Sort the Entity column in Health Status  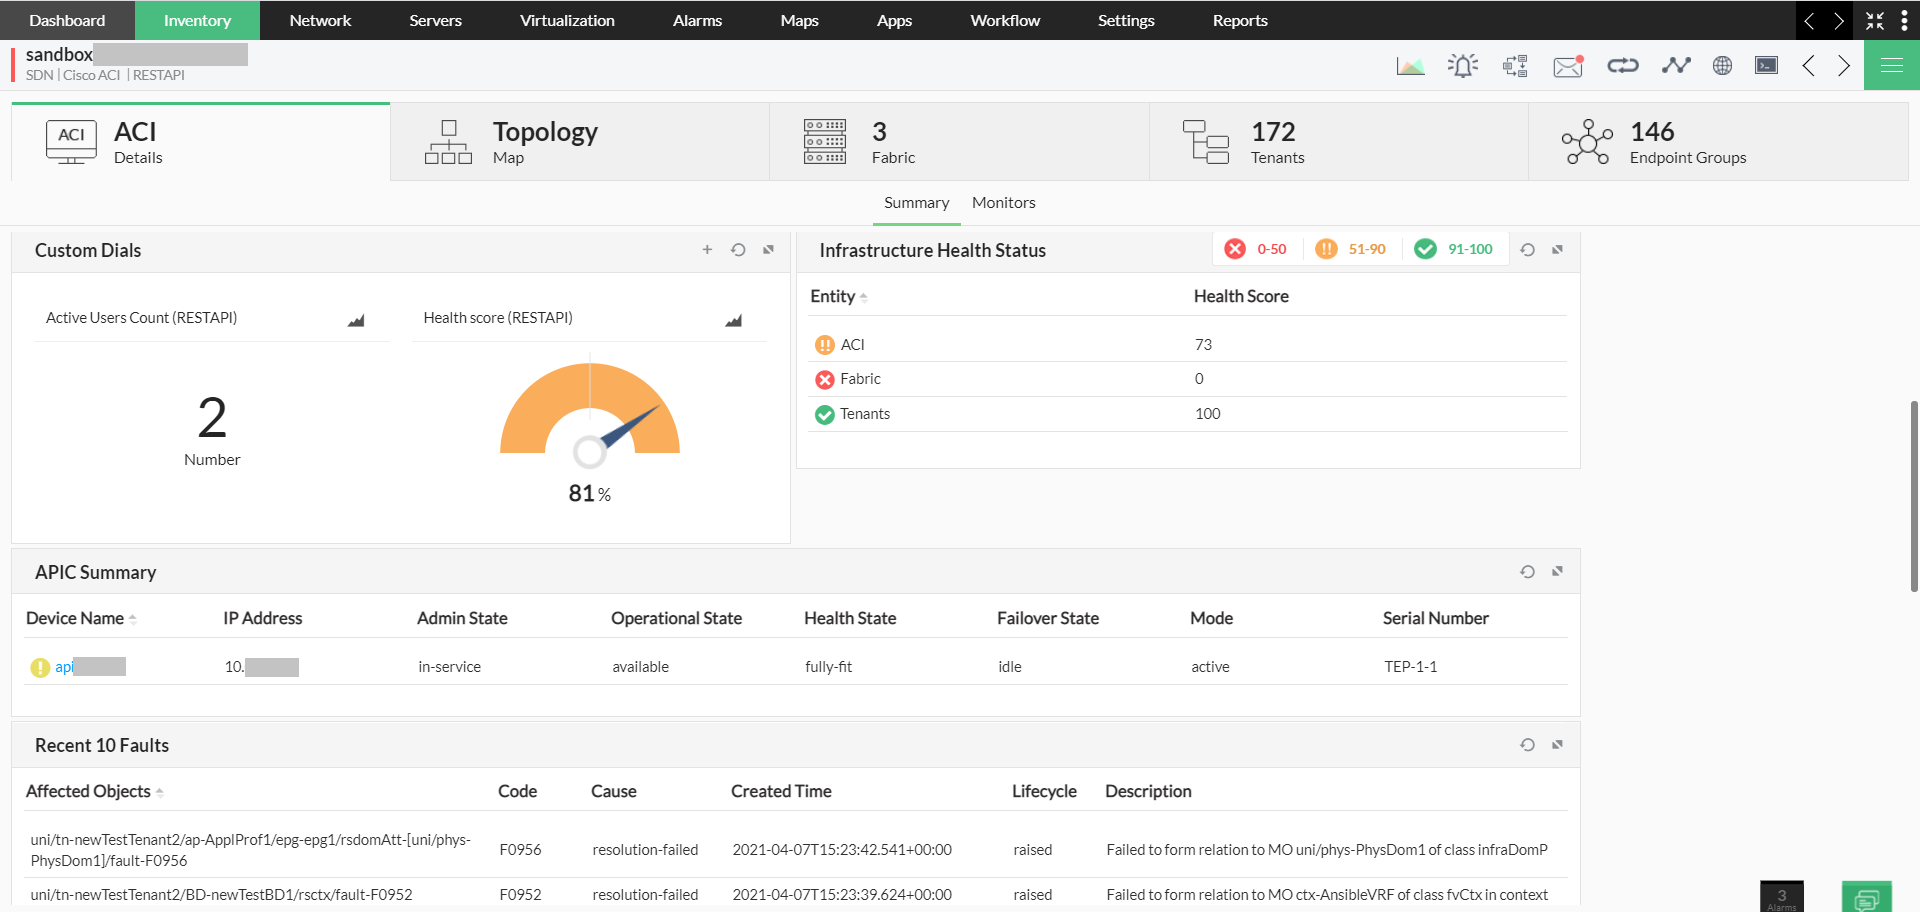point(864,297)
